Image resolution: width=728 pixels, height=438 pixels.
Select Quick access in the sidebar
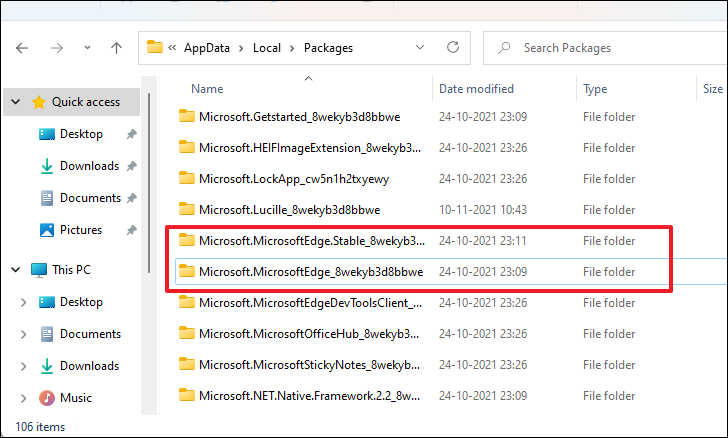(86, 102)
